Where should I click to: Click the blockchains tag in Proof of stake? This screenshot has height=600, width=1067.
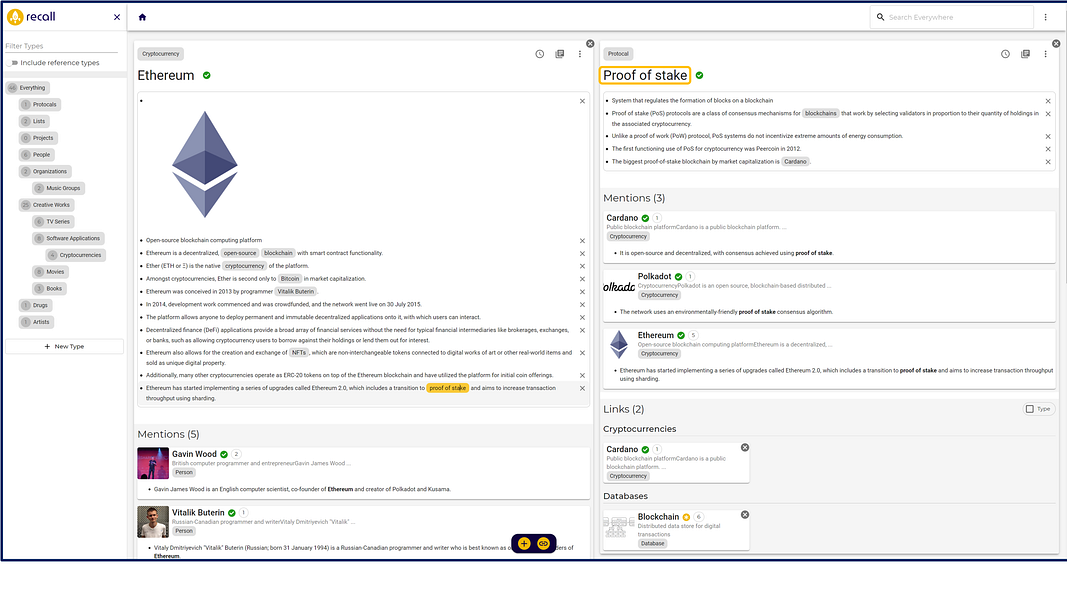821,114
